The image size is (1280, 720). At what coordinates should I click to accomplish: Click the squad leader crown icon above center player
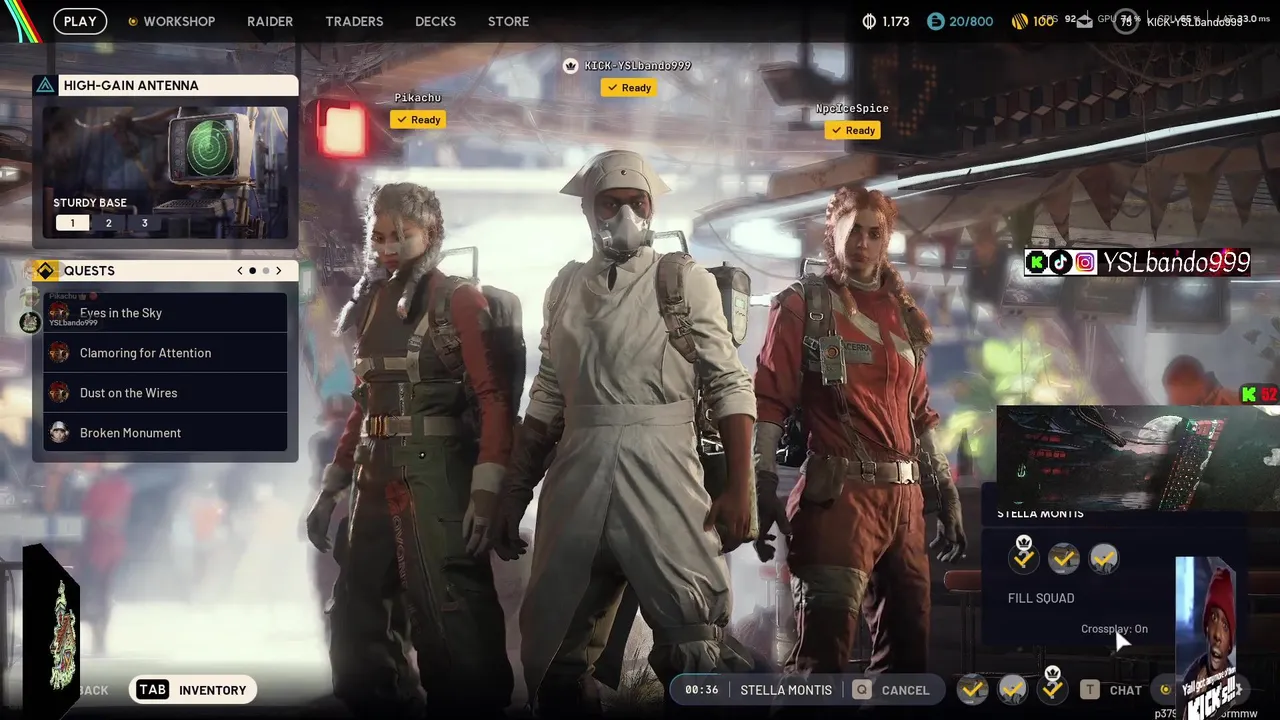570,66
